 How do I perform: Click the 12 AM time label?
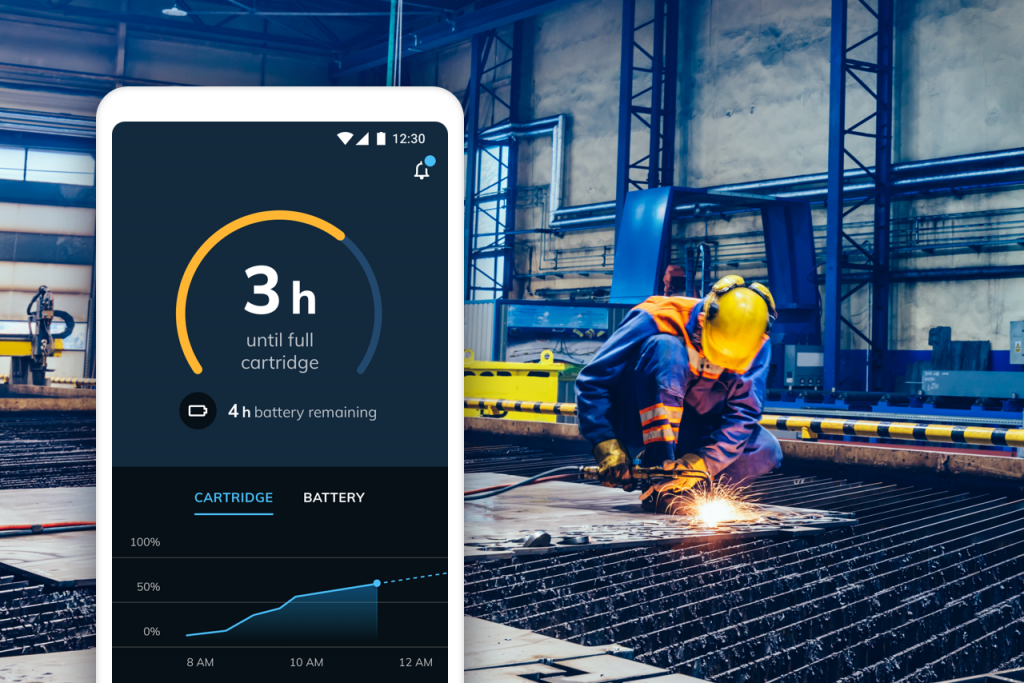pyautogui.click(x=416, y=662)
